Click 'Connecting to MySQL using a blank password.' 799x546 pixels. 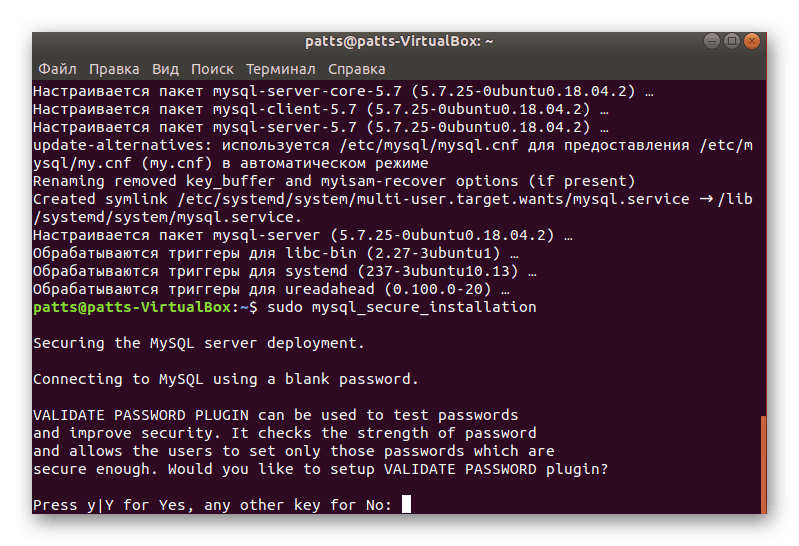tap(225, 379)
